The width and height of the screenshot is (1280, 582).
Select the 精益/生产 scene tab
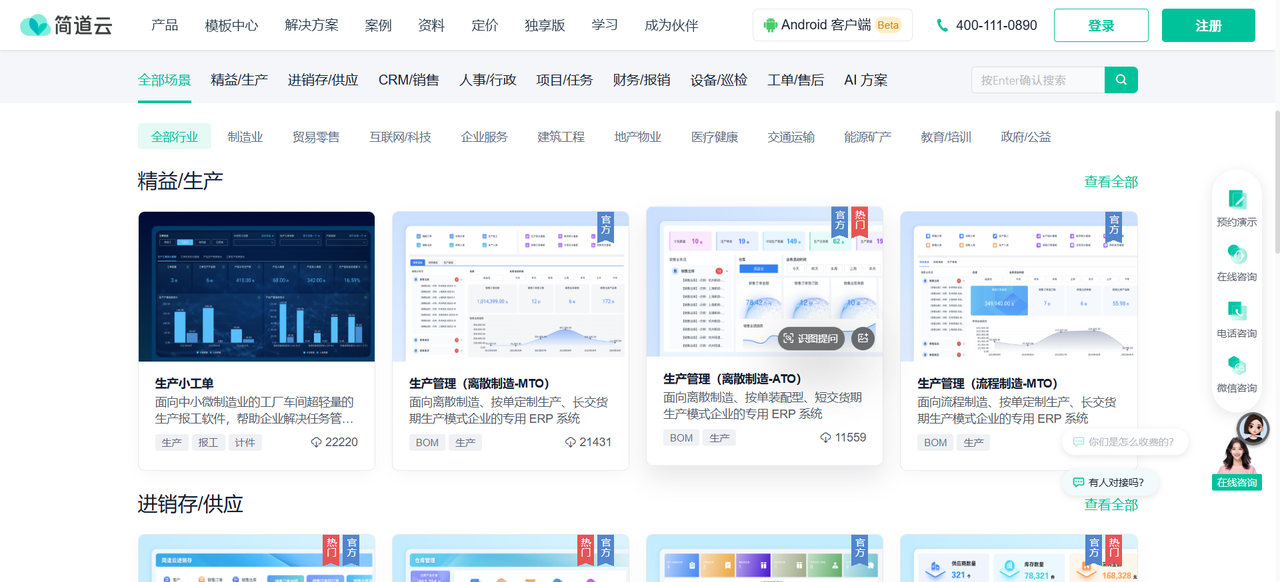click(239, 80)
